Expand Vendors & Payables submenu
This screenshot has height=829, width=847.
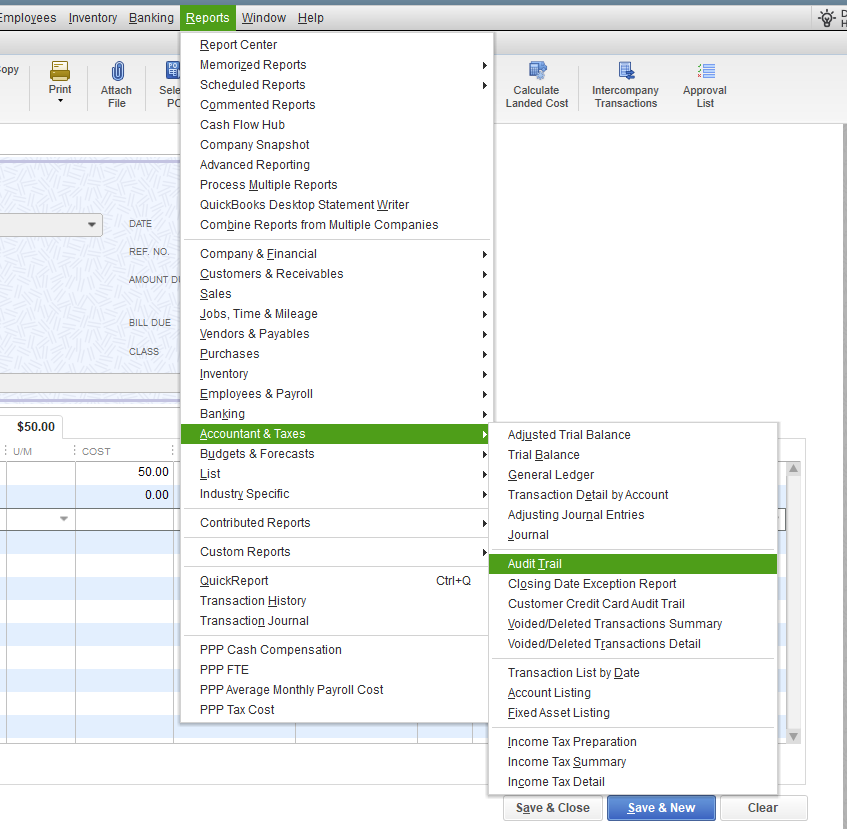(x=485, y=334)
